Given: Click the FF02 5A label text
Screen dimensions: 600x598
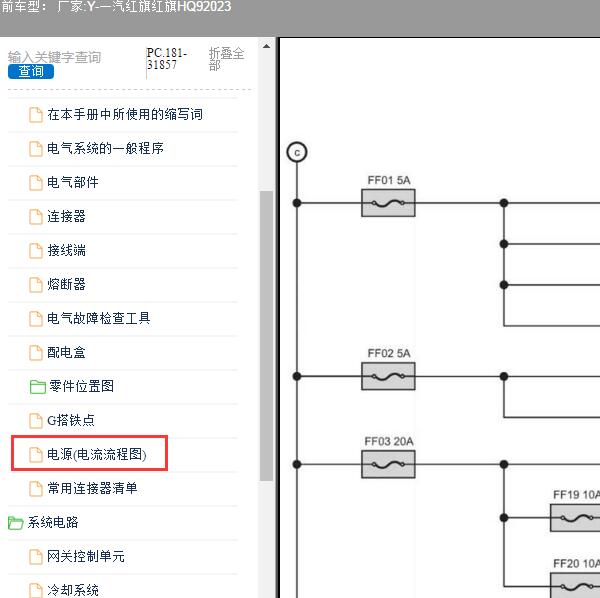Looking at the screenshot, I should pos(389,353).
